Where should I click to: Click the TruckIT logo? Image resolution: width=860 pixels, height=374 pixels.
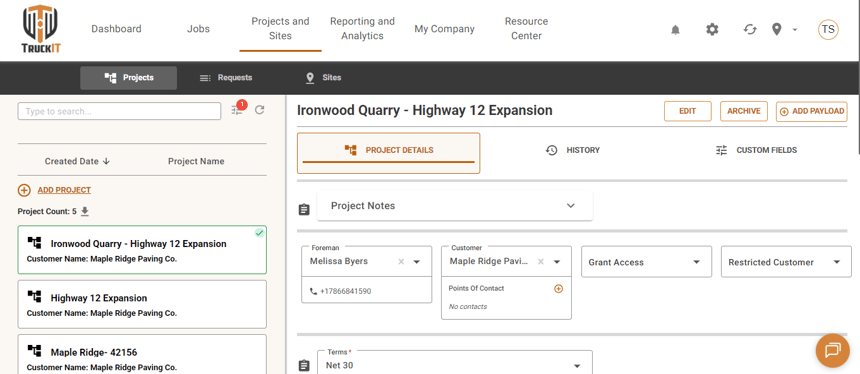point(41,30)
